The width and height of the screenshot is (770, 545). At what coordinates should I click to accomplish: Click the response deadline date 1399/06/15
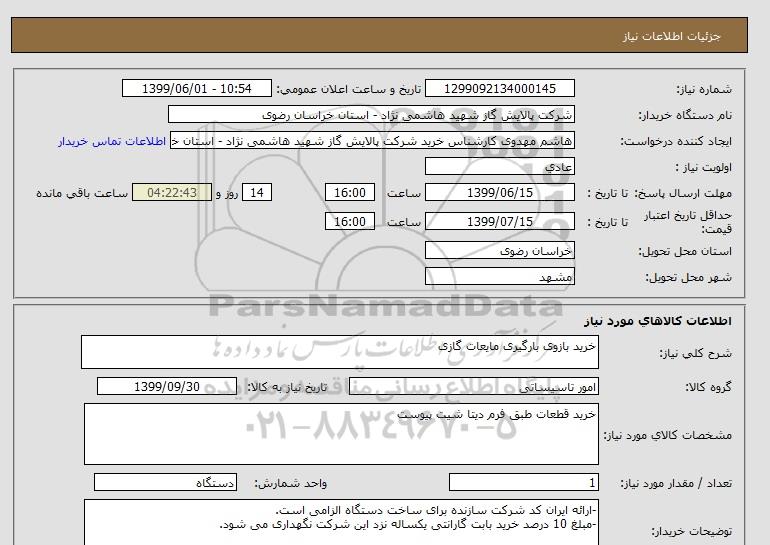499,192
